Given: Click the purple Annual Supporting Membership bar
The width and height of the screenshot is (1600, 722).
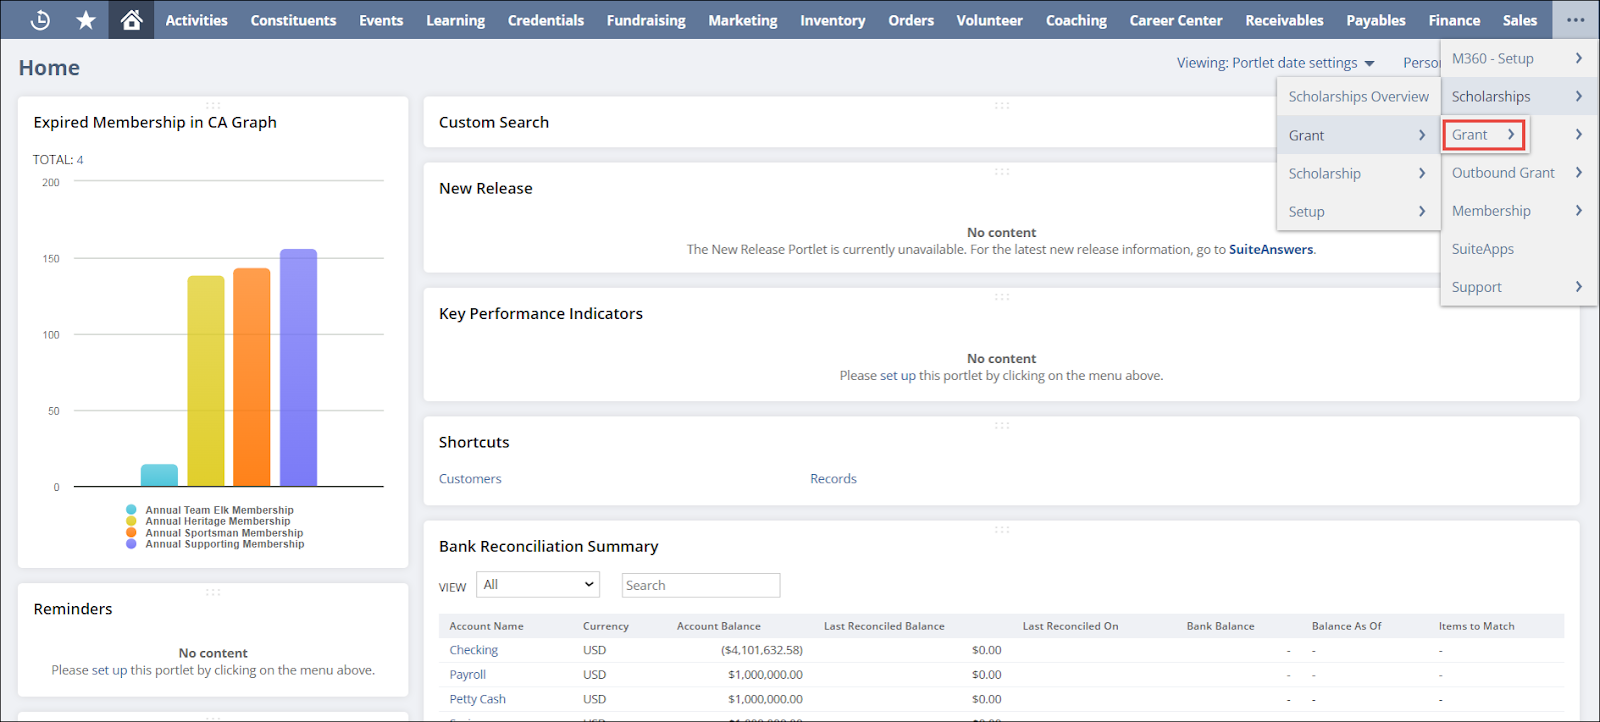Looking at the screenshot, I should 298,367.
